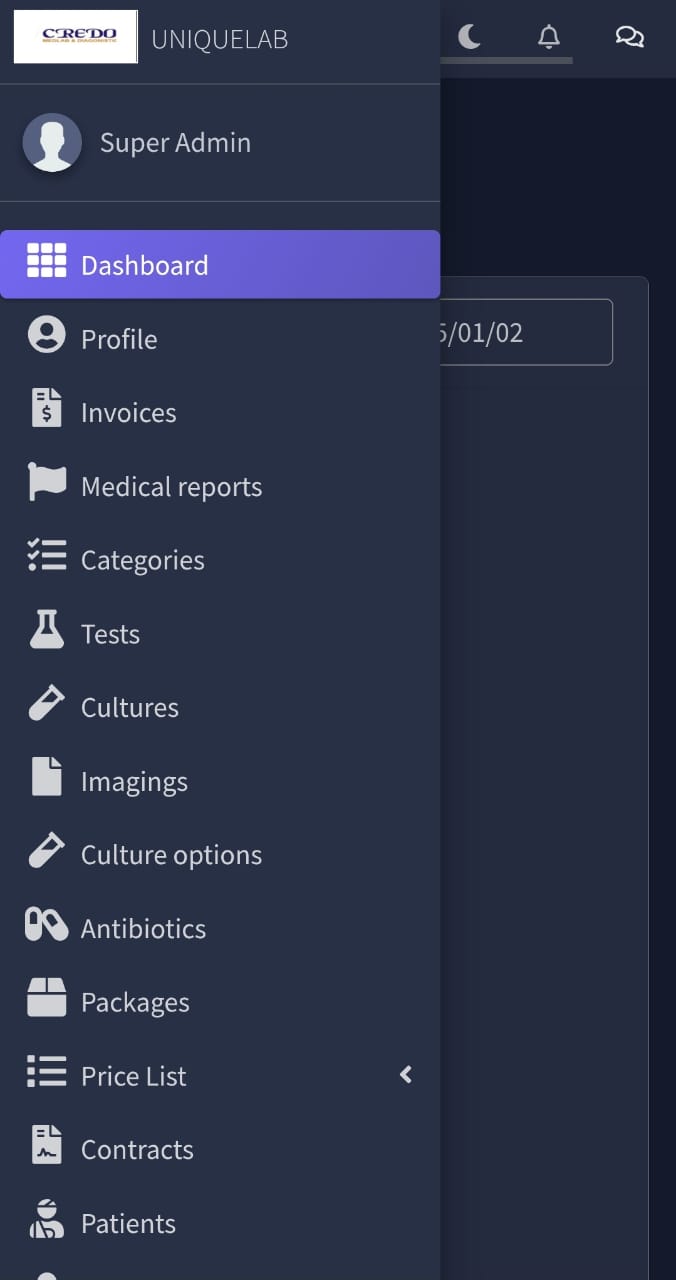Open the chat messages icon
676x1280 pixels.
click(x=629, y=37)
